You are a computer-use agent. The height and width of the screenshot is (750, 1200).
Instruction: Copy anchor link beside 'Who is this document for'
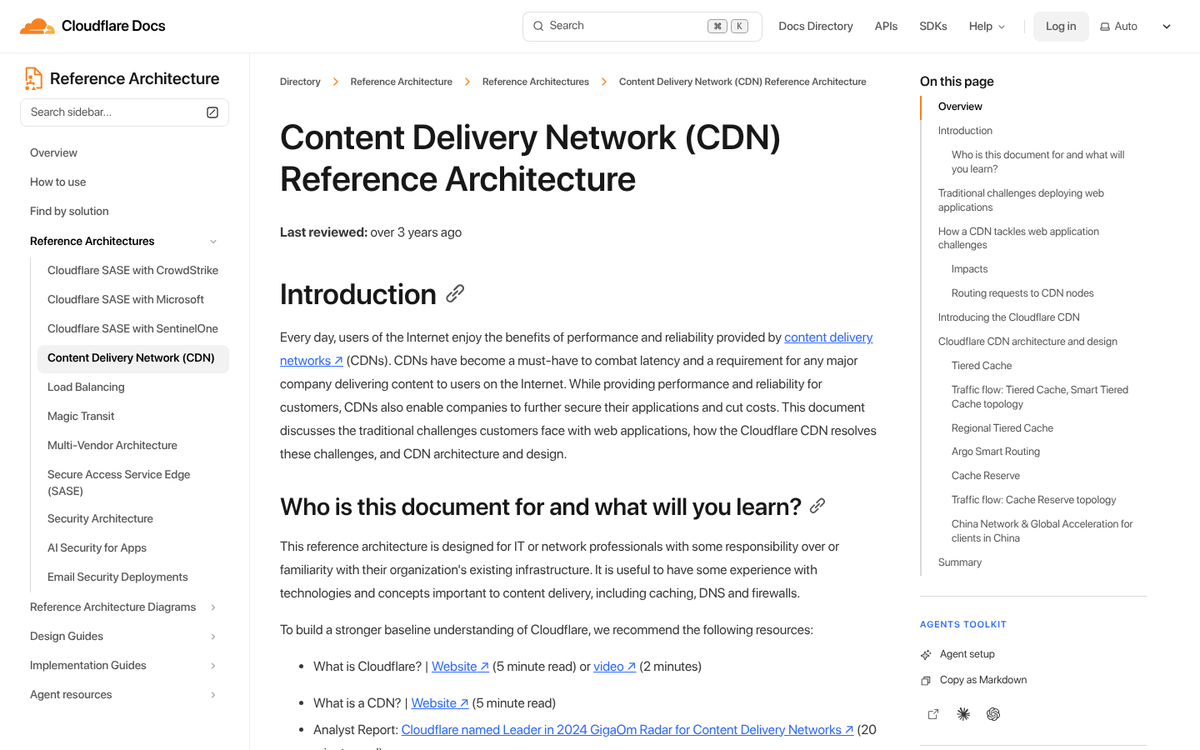coord(817,506)
